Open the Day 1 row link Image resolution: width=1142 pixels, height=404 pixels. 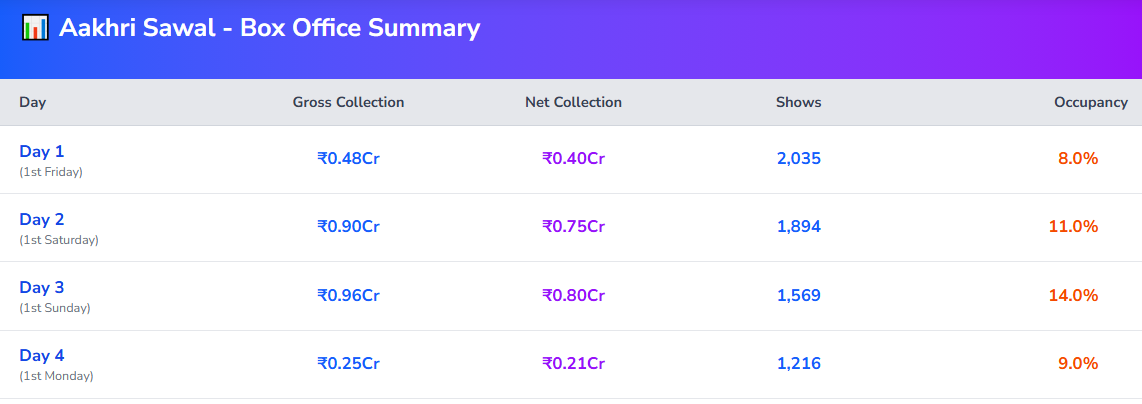(x=42, y=151)
